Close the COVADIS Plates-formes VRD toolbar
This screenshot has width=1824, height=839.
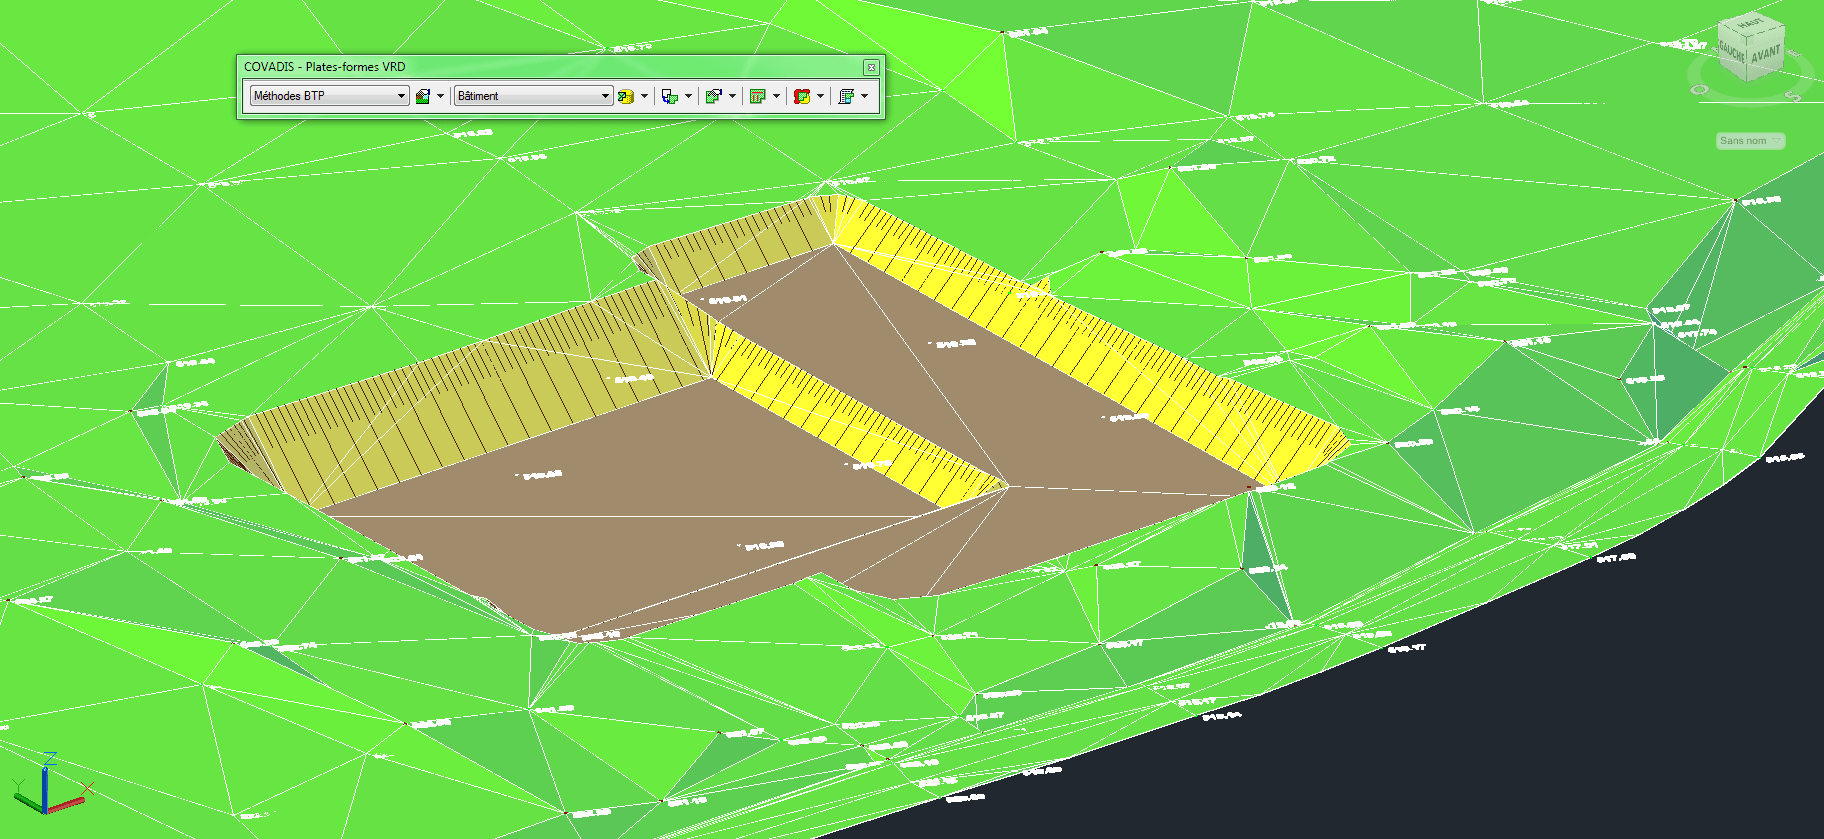(x=871, y=67)
